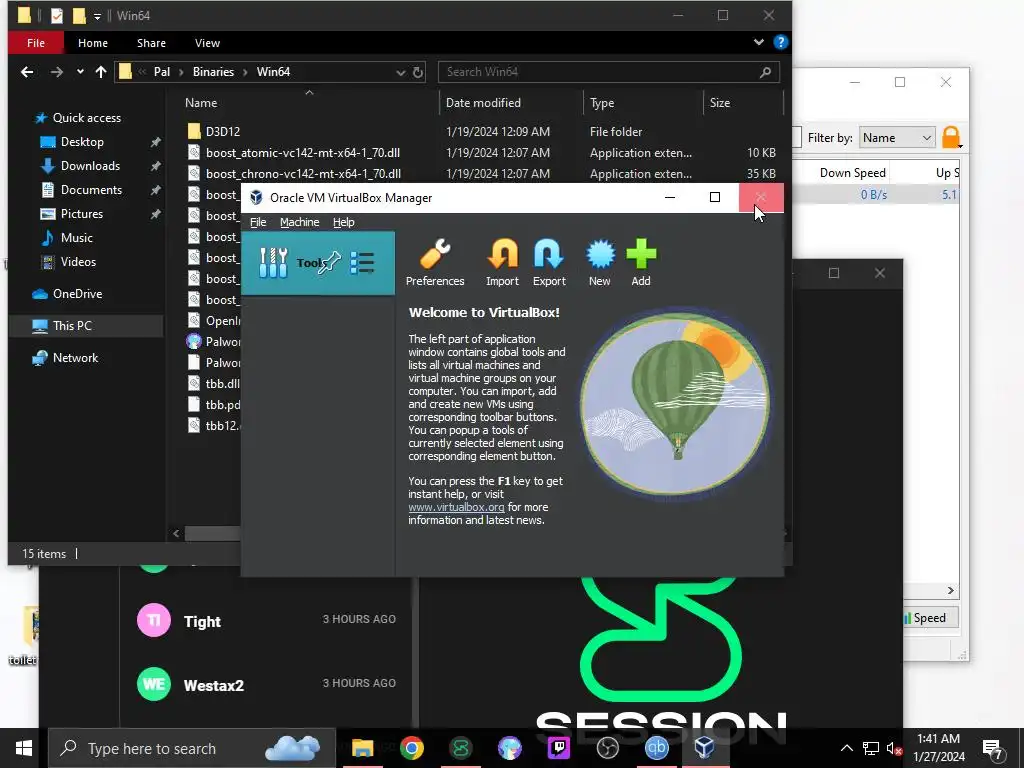Click the Speed button in qBittorrent status bar
The width and height of the screenshot is (1024, 768).
pyautogui.click(x=929, y=618)
